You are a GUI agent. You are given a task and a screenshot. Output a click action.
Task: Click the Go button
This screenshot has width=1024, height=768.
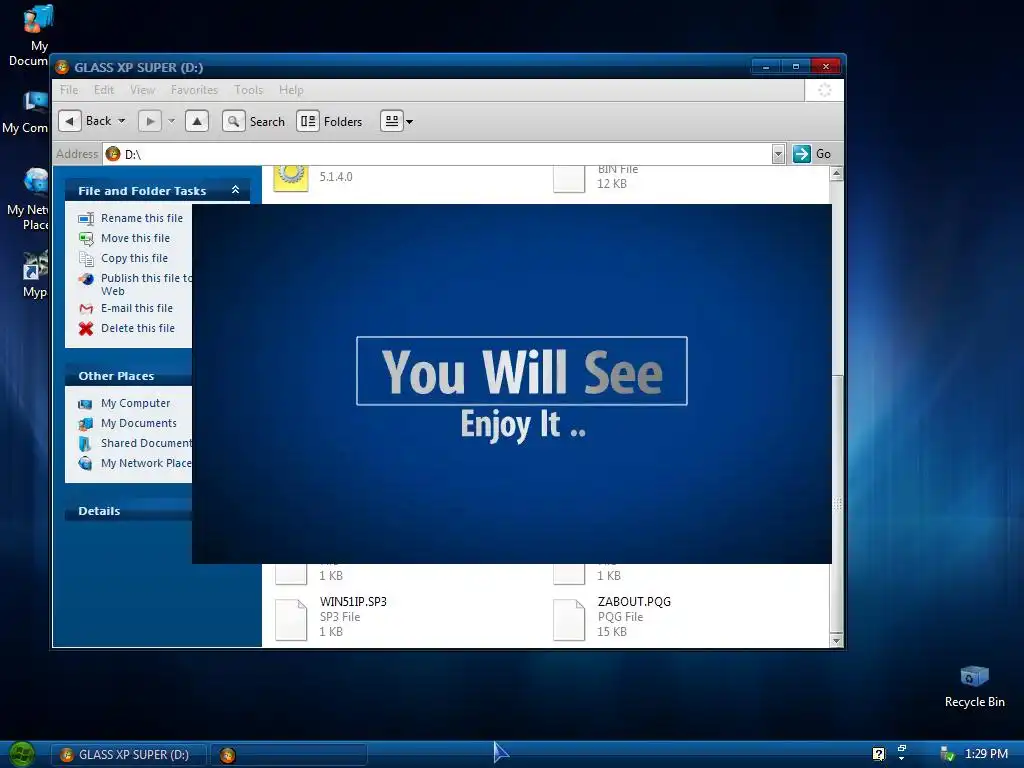click(x=812, y=154)
